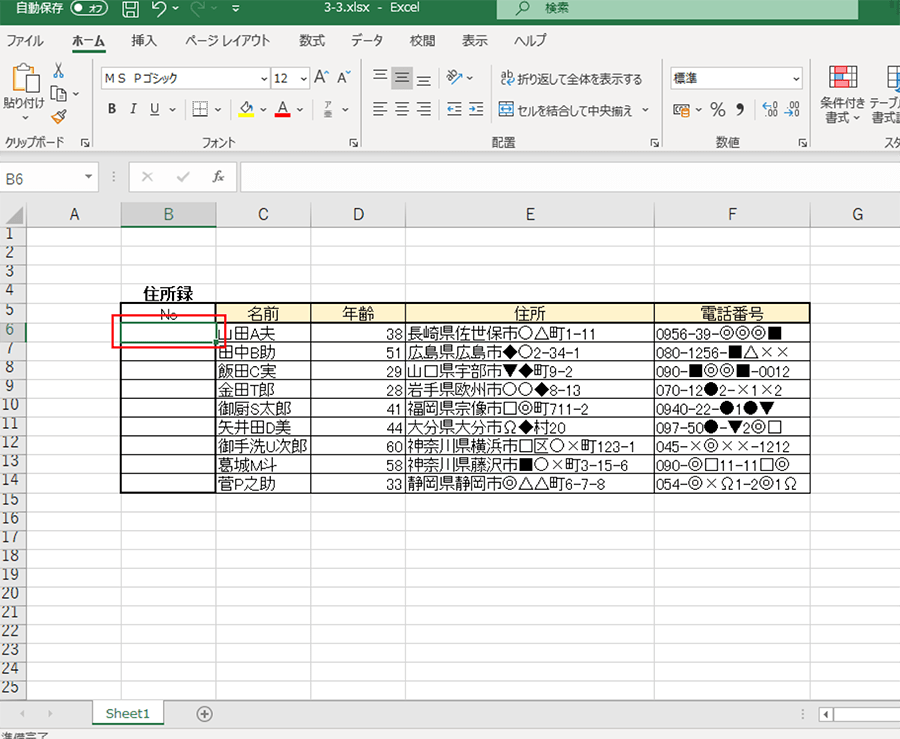Screen dimensions: 900x739
Task: Align text right
Action: [x=424, y=109]
